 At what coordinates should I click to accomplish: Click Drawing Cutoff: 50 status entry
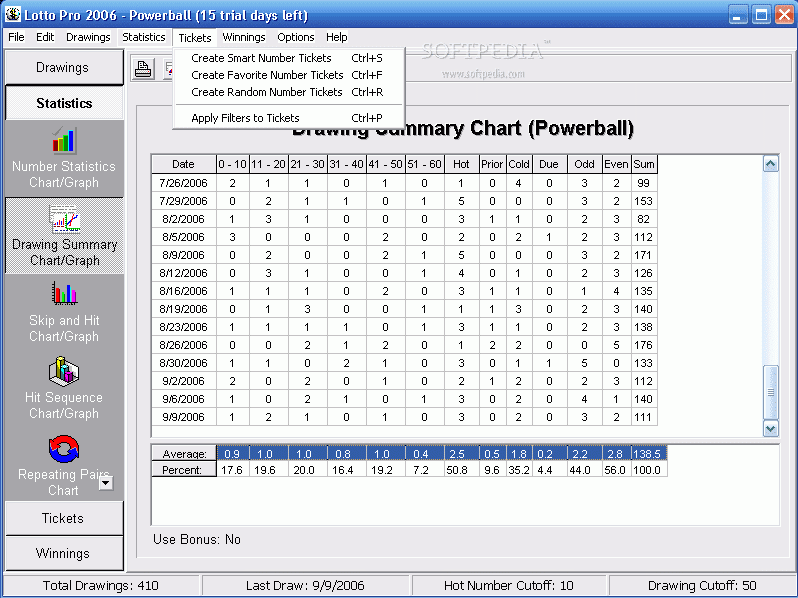(x=702, y=586)
